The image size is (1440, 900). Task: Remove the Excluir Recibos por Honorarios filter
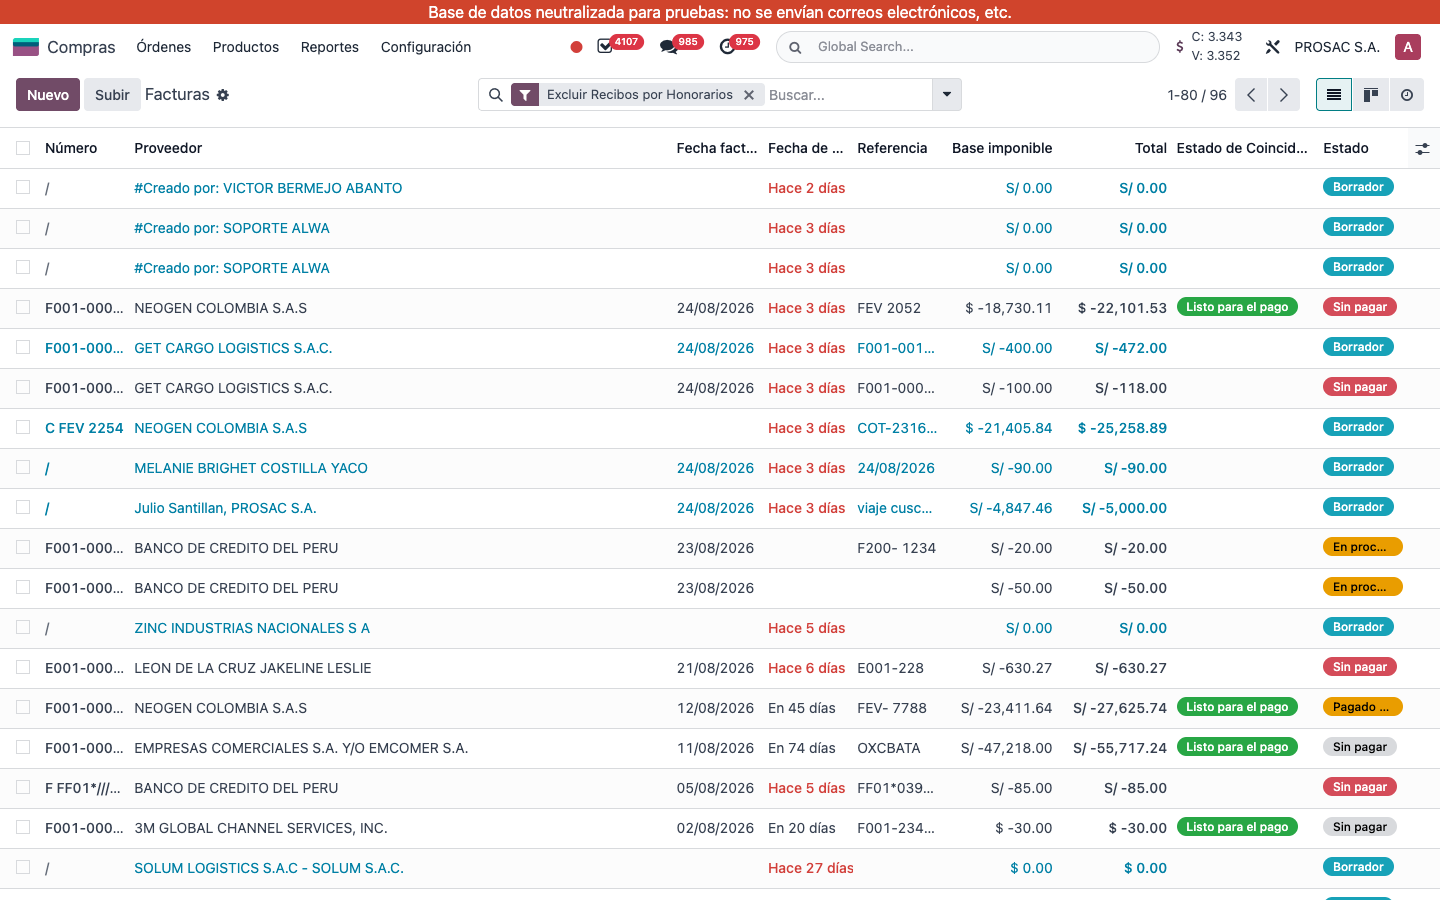[x=748, y=95]
